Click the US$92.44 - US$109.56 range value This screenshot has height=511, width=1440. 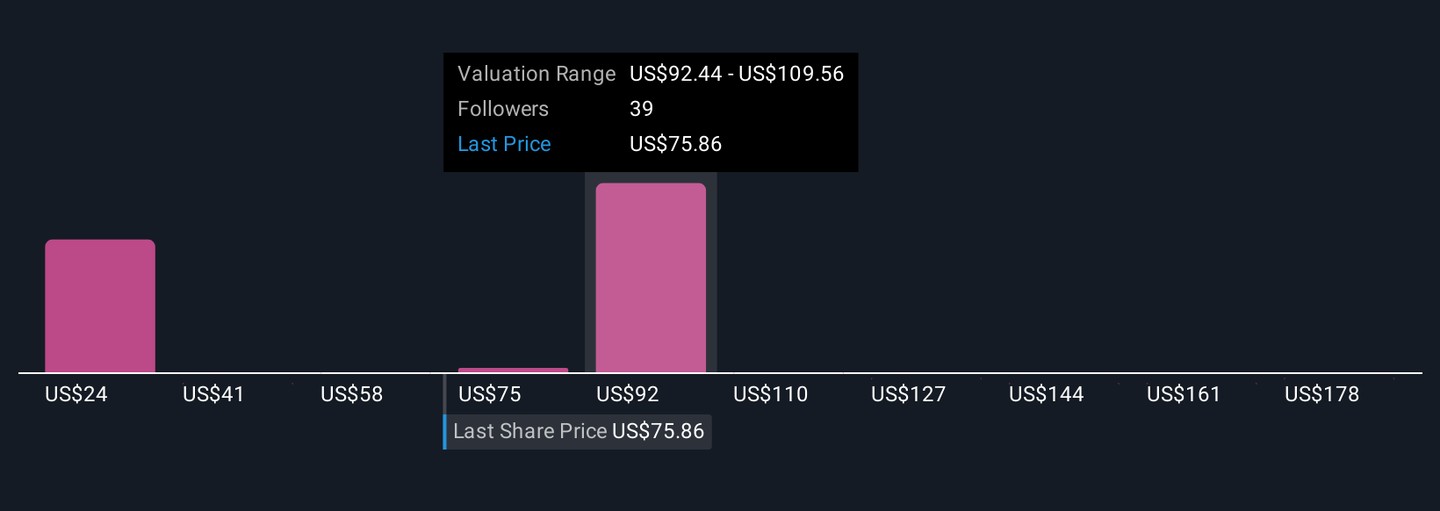click(737, 74)
